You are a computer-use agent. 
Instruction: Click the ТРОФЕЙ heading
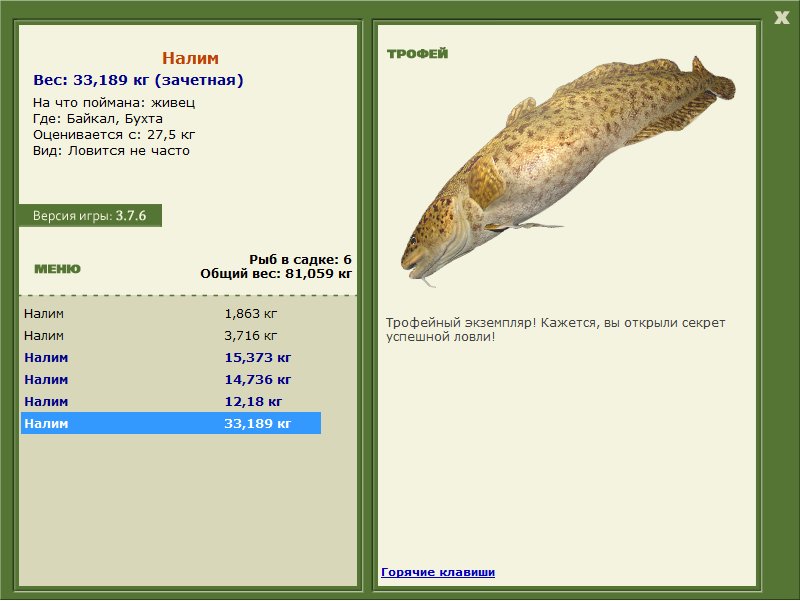tap(417, 54)
